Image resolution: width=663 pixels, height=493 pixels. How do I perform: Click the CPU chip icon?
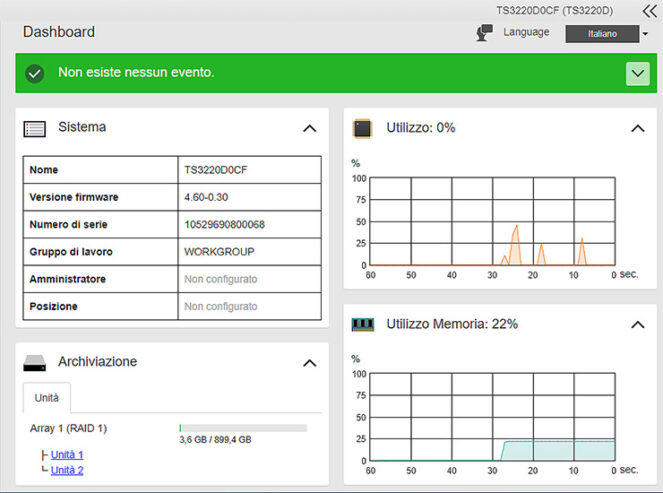[x=363, y=128]
